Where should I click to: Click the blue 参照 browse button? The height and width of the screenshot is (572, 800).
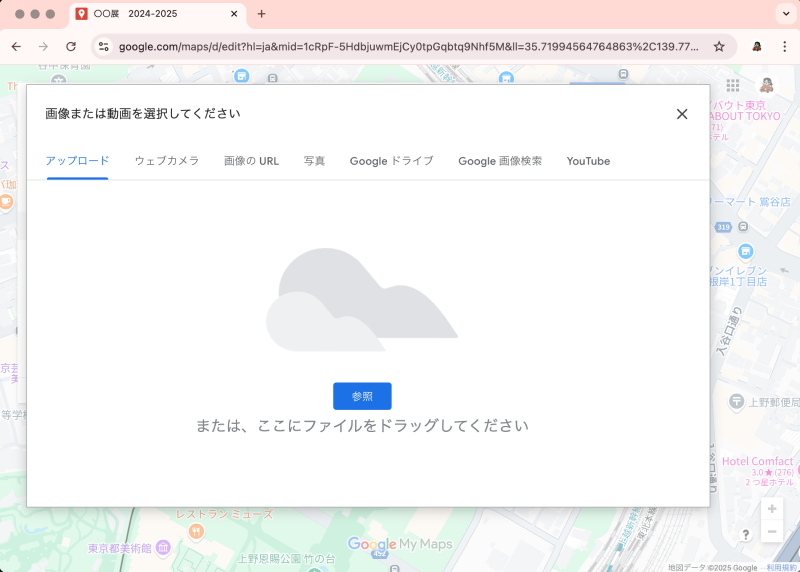coord(362,396)
